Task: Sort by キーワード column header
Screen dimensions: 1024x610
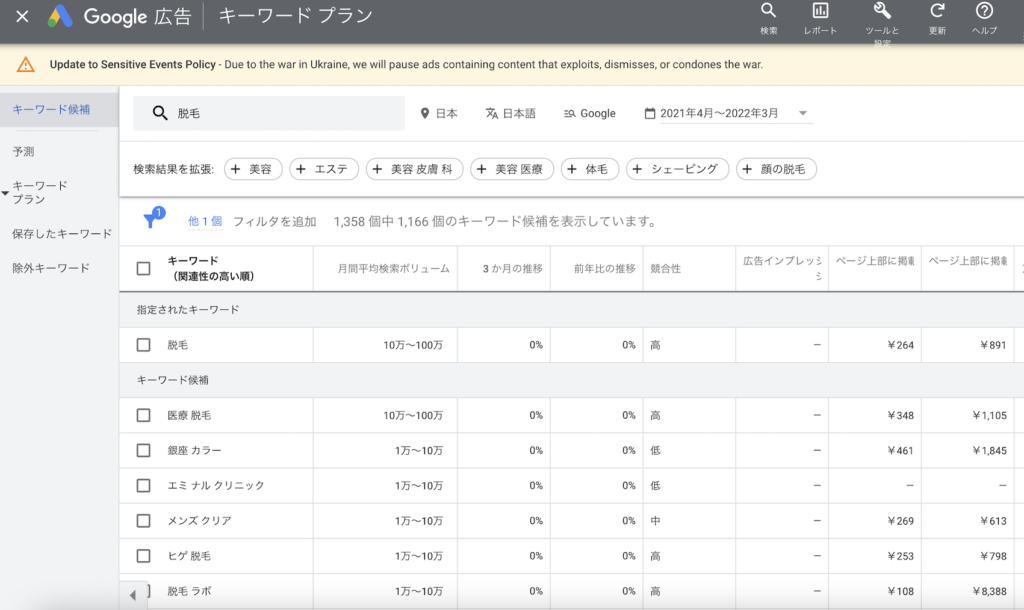Action: click(x=211, y=268)
